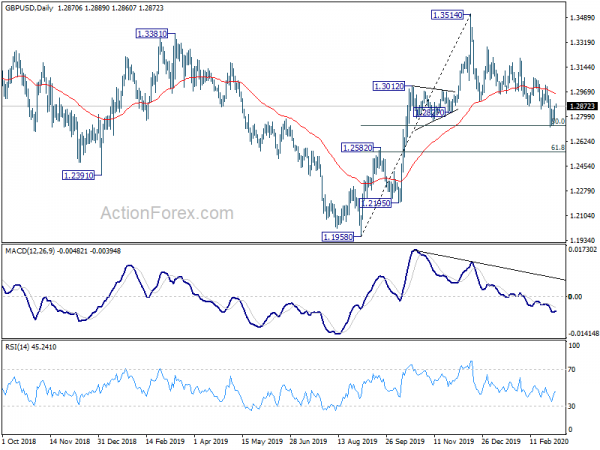Select the 26 Sep 2019 date label
The image size is (600, 450).
click(x=405, y=441)
